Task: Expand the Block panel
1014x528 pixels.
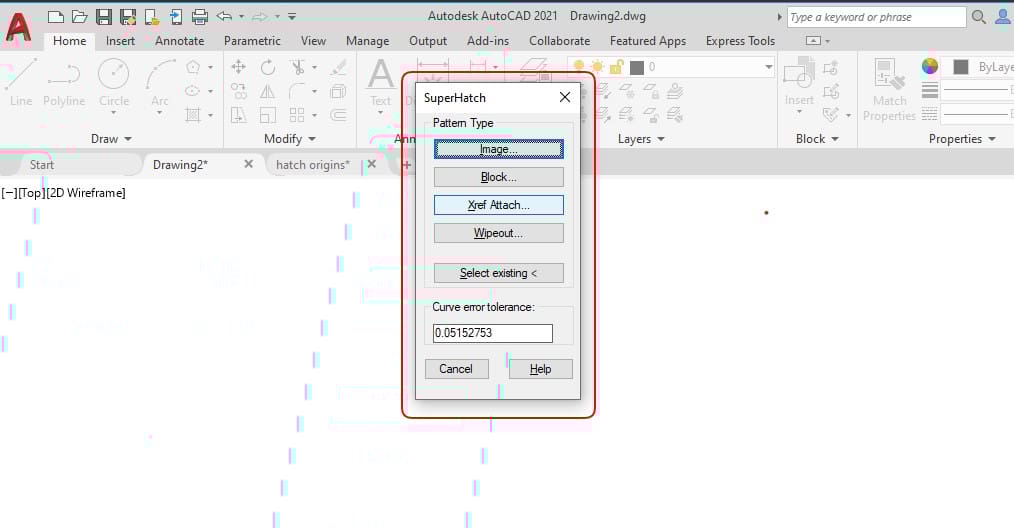Action: point(817,138)
